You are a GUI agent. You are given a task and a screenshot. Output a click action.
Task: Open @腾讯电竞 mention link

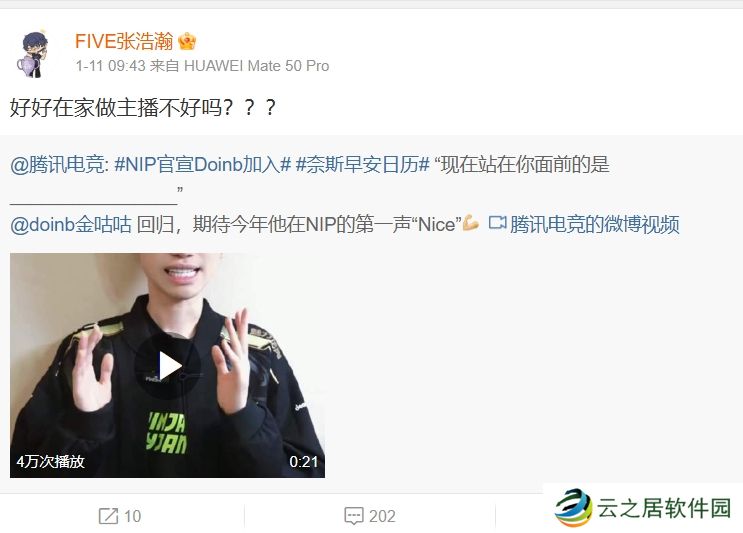[60, 165]
